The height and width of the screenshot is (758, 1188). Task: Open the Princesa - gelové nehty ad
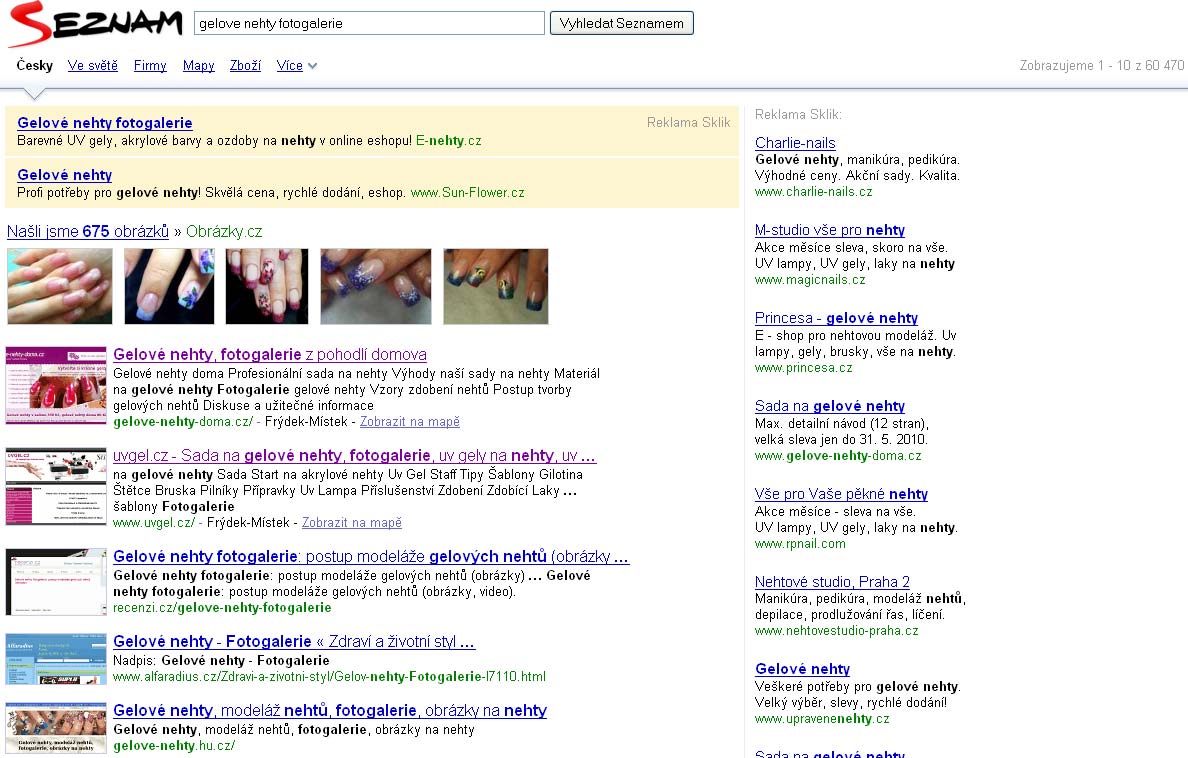836,318
